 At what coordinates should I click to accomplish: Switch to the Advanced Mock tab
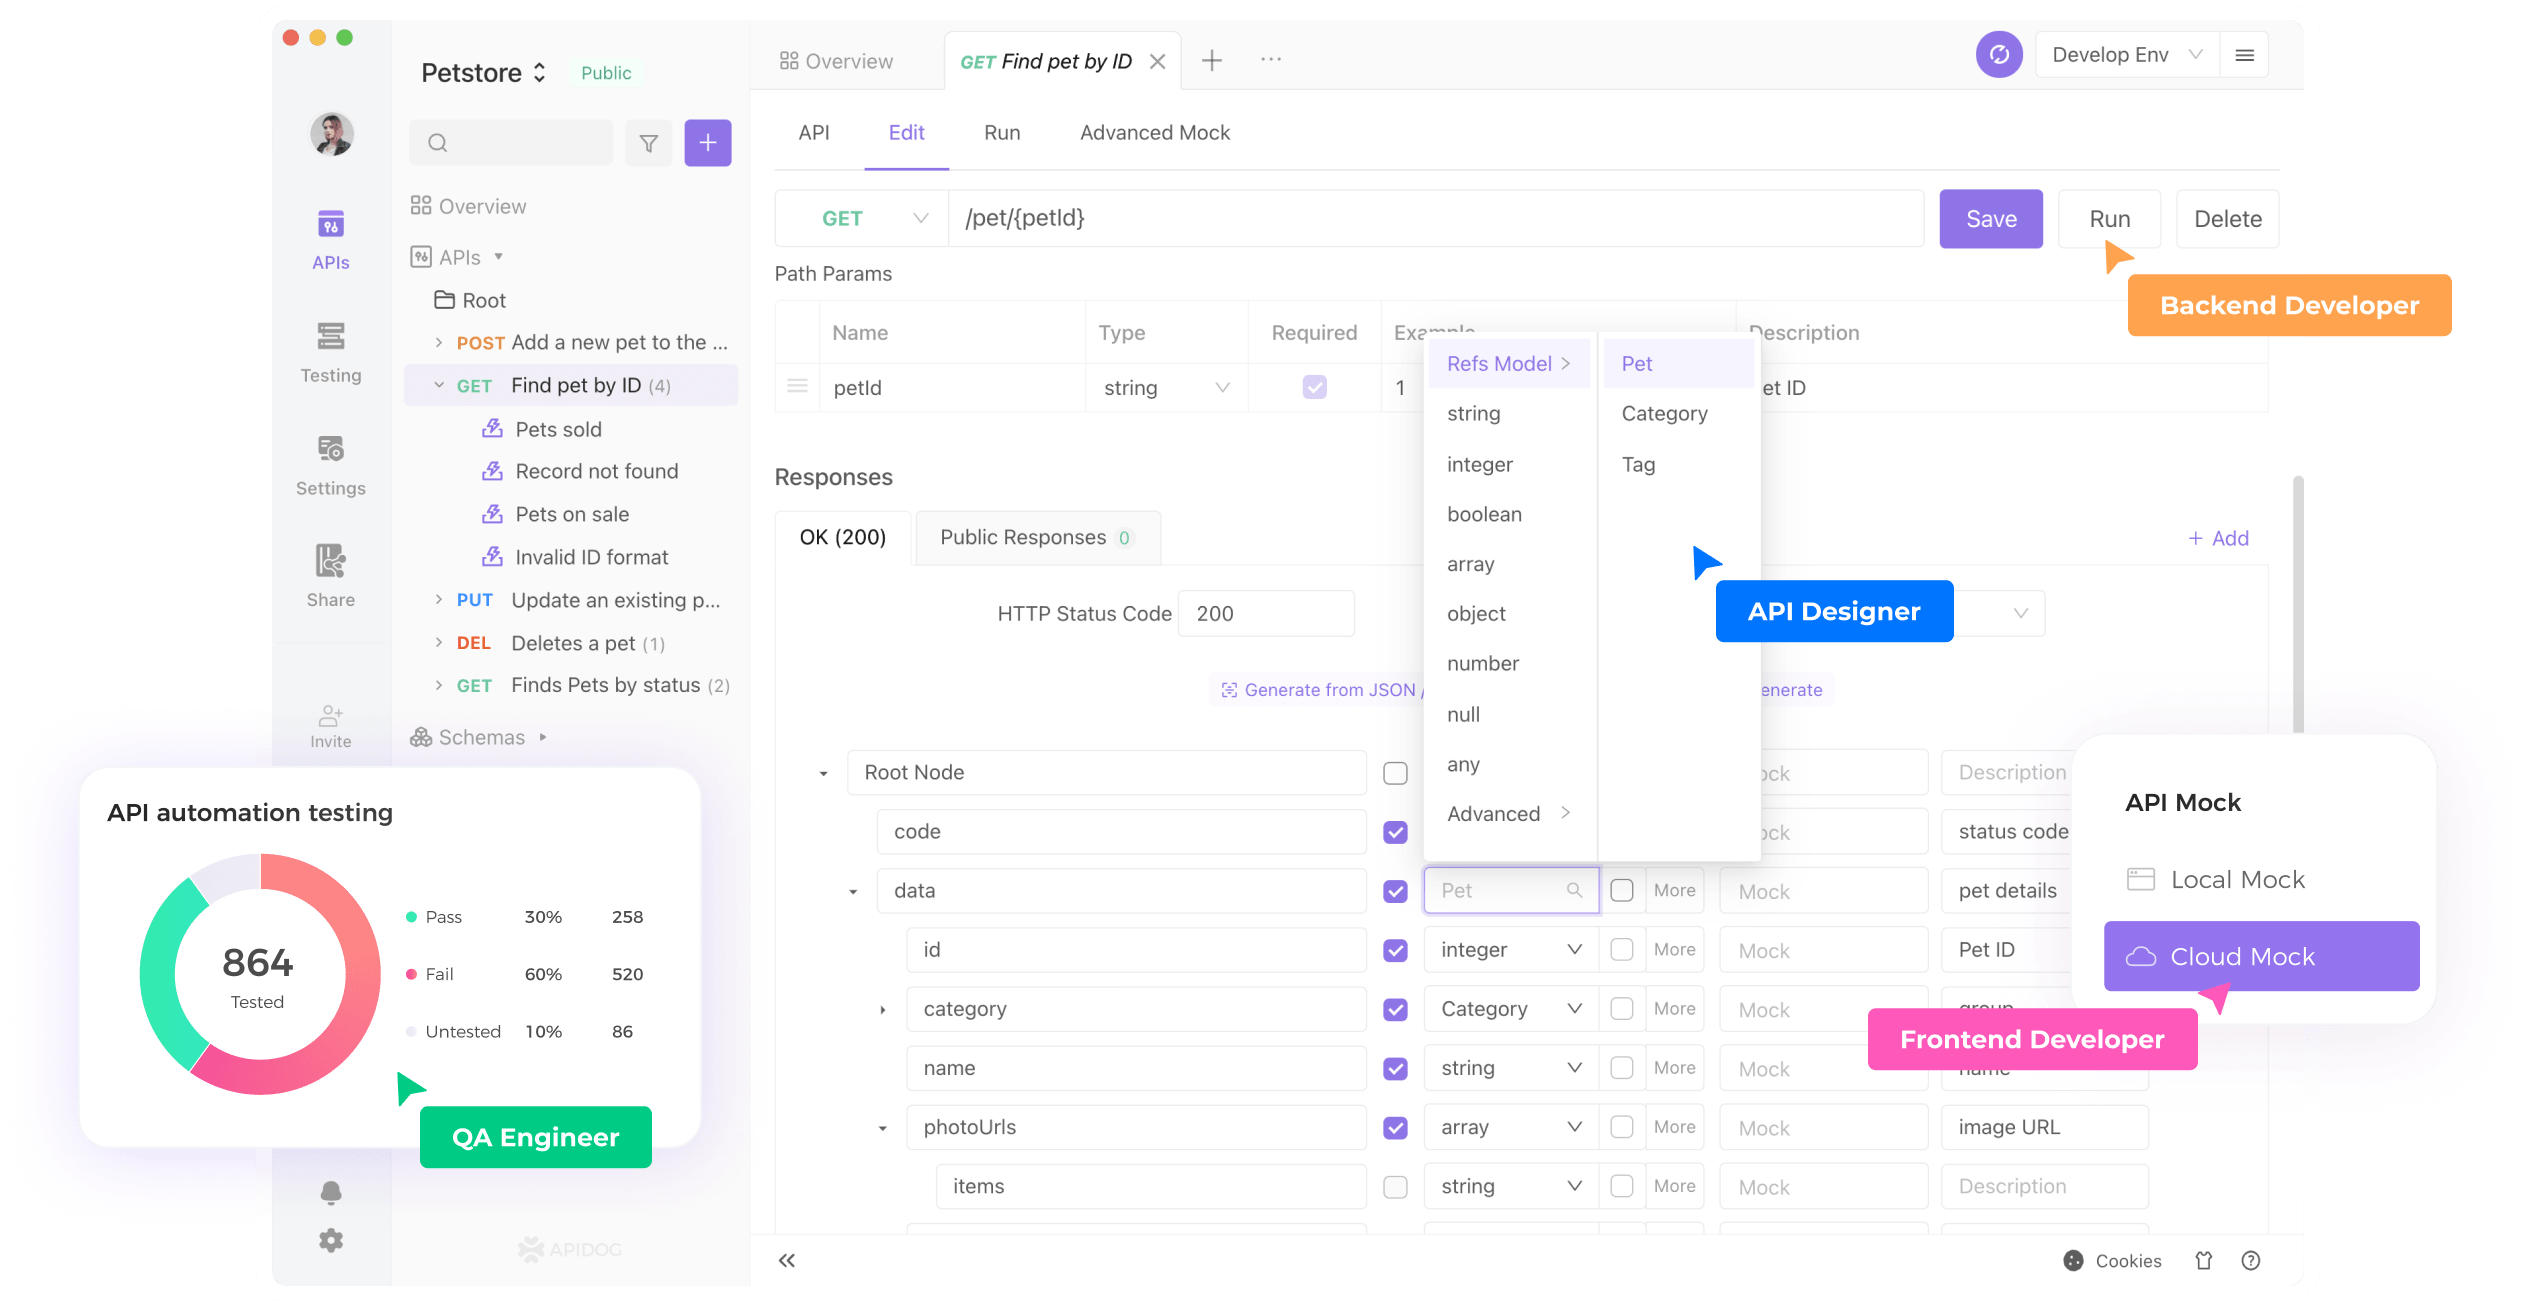coord(1154,132)
